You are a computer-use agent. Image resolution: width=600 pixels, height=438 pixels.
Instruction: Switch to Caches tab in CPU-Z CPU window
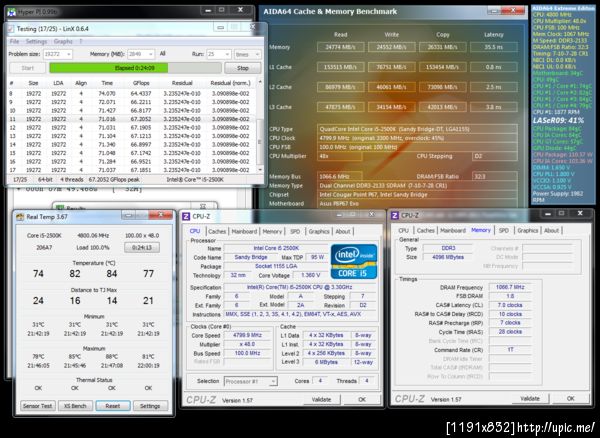(217, 231)
